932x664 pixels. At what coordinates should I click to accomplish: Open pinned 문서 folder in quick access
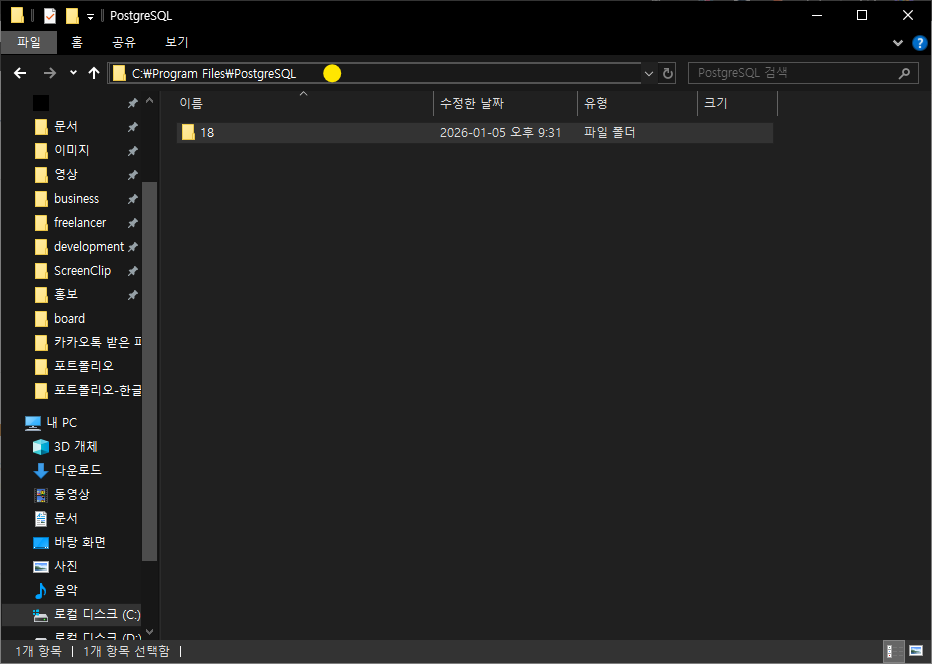(x=65, y=127)
